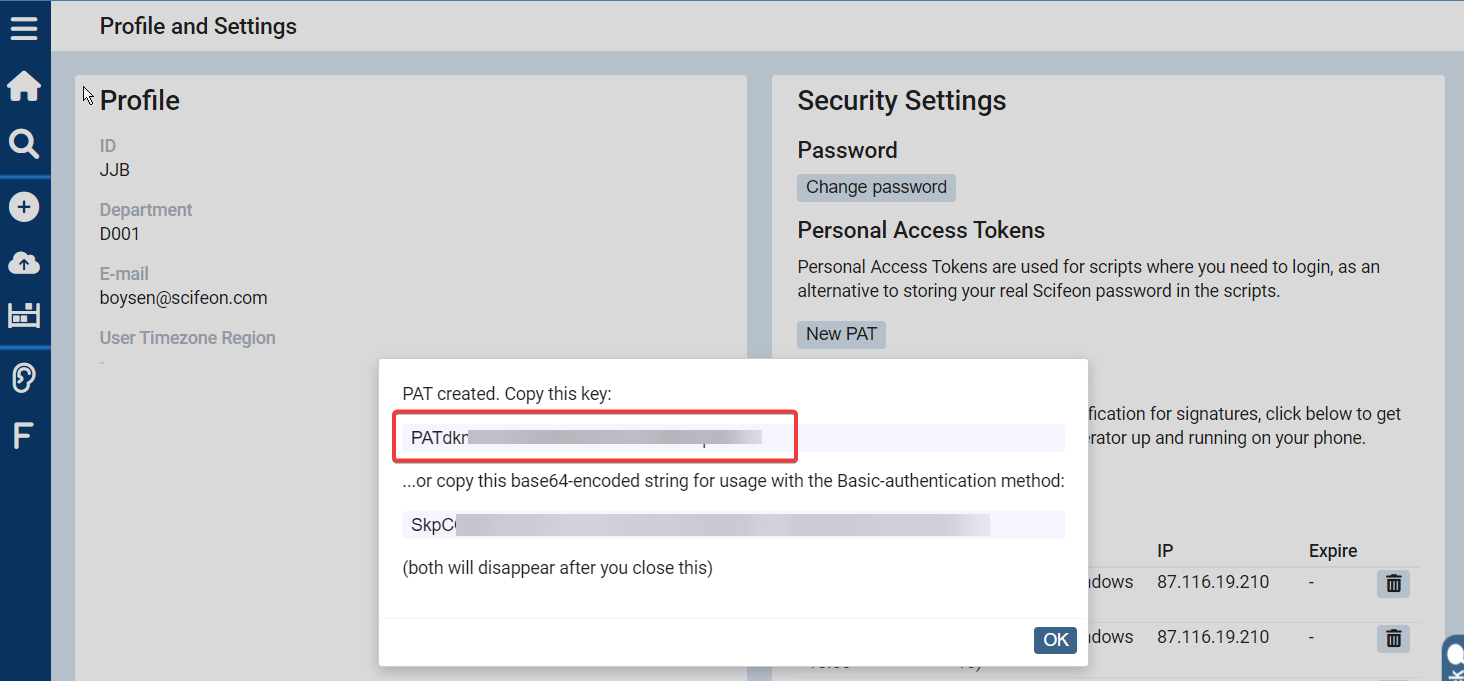Delete the second session with its trash icon

[1393, 638]
